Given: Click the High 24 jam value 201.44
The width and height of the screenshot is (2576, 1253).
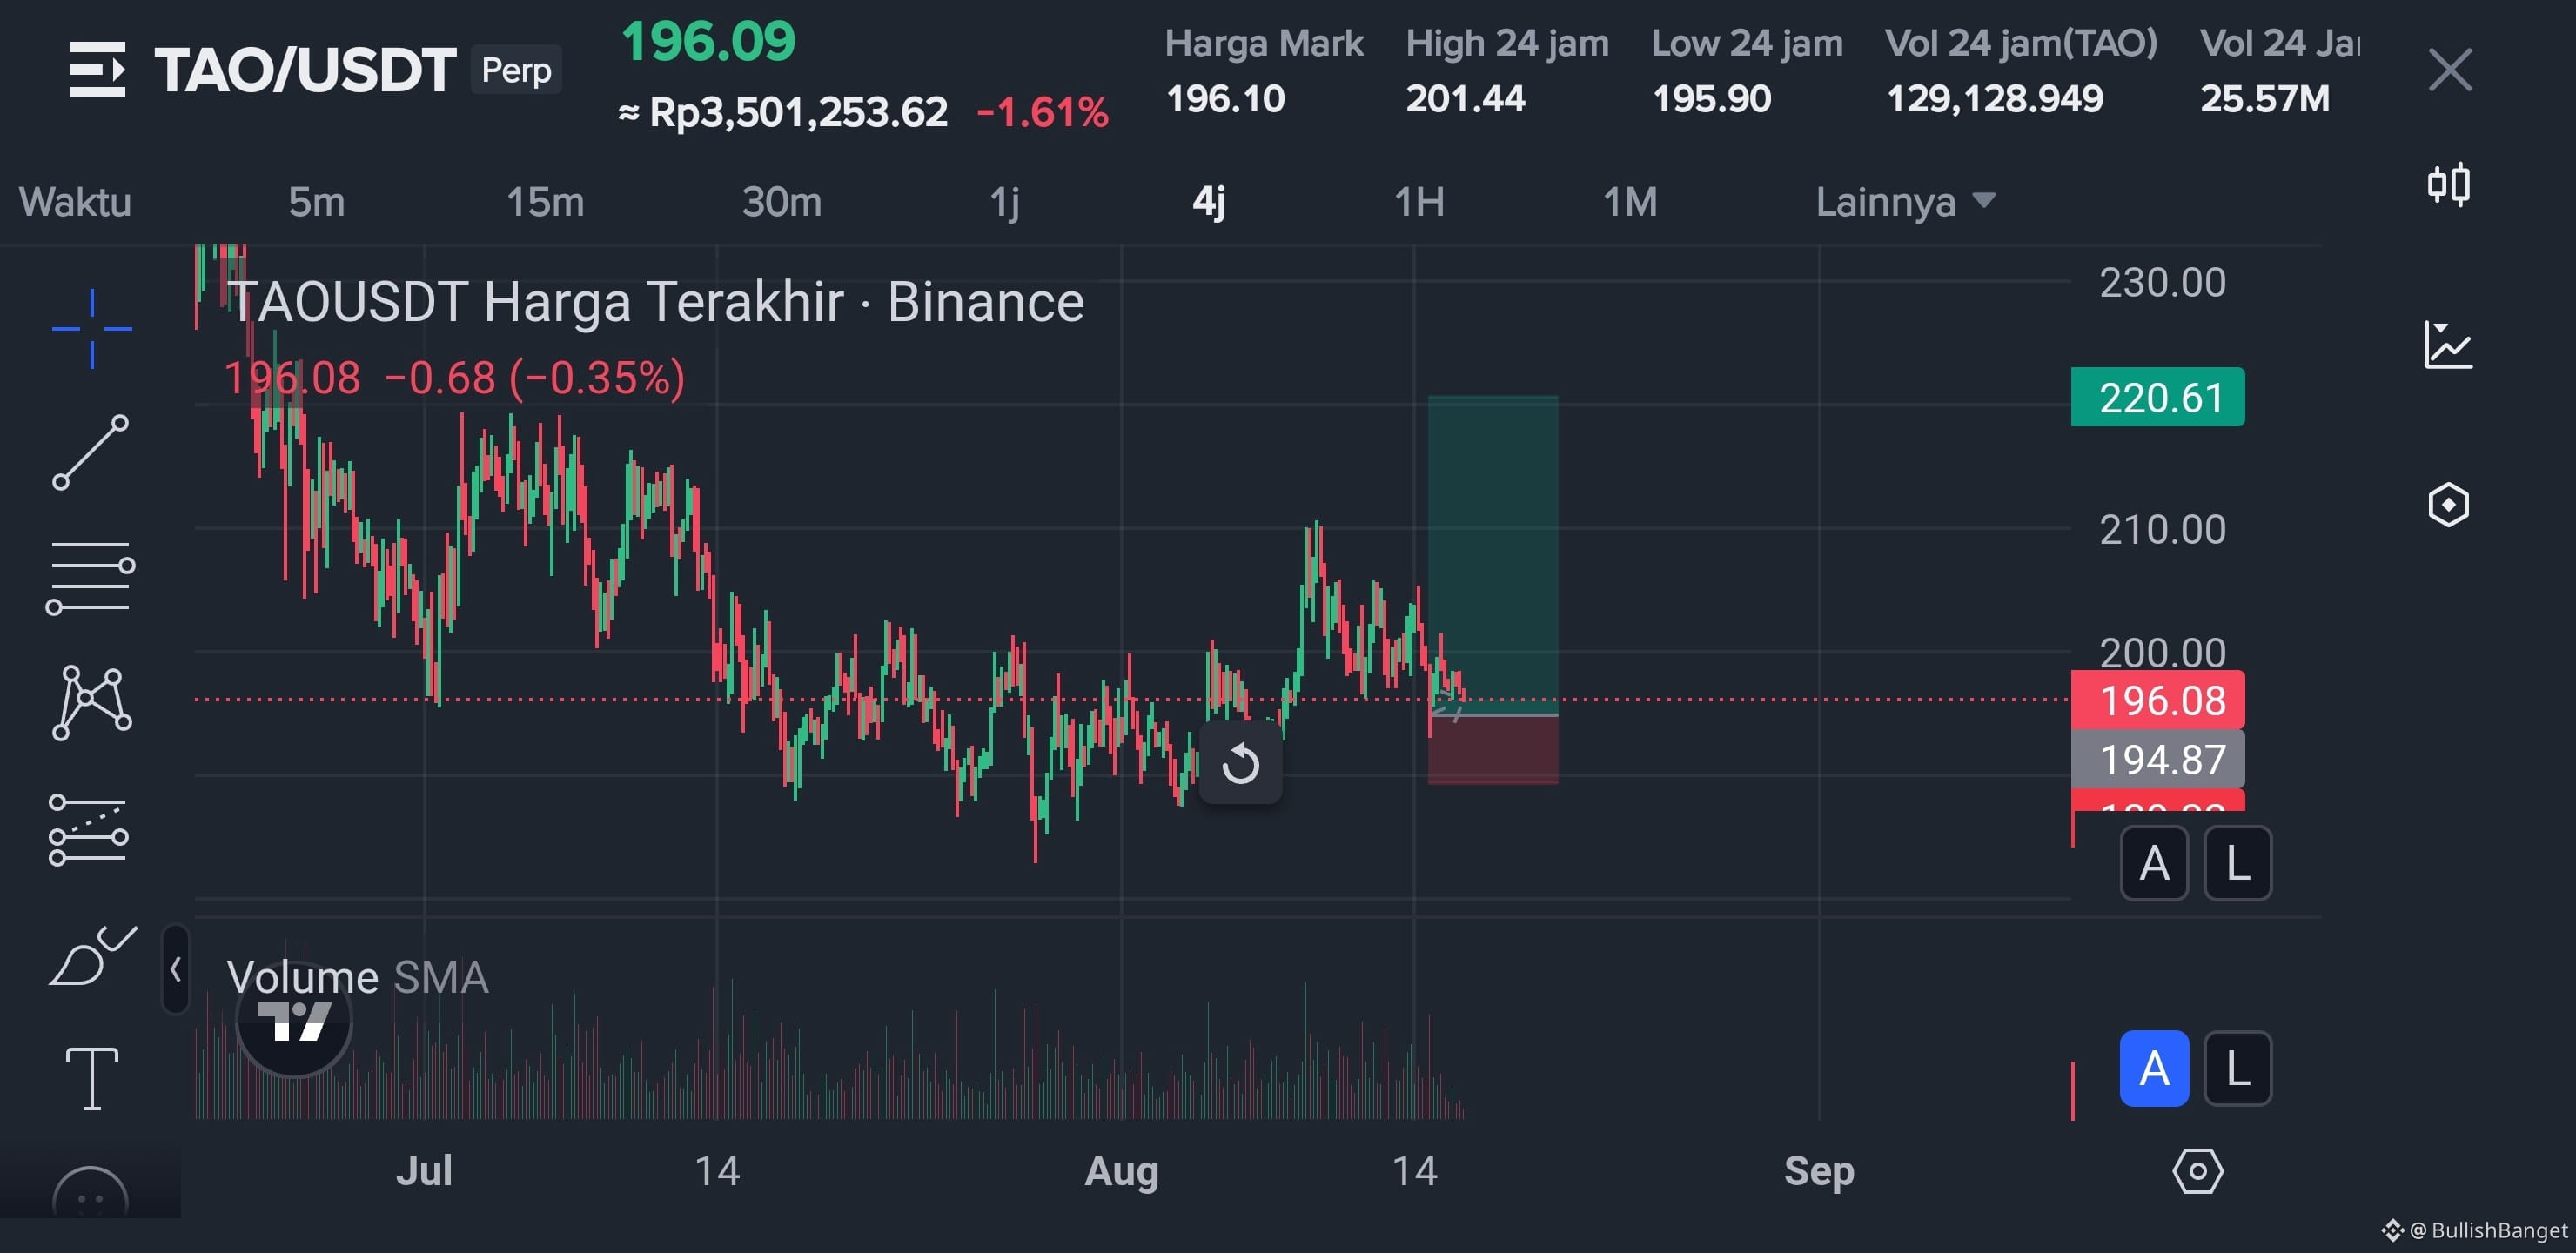Looking at the screenshot, I should (x=1465, y=98).
